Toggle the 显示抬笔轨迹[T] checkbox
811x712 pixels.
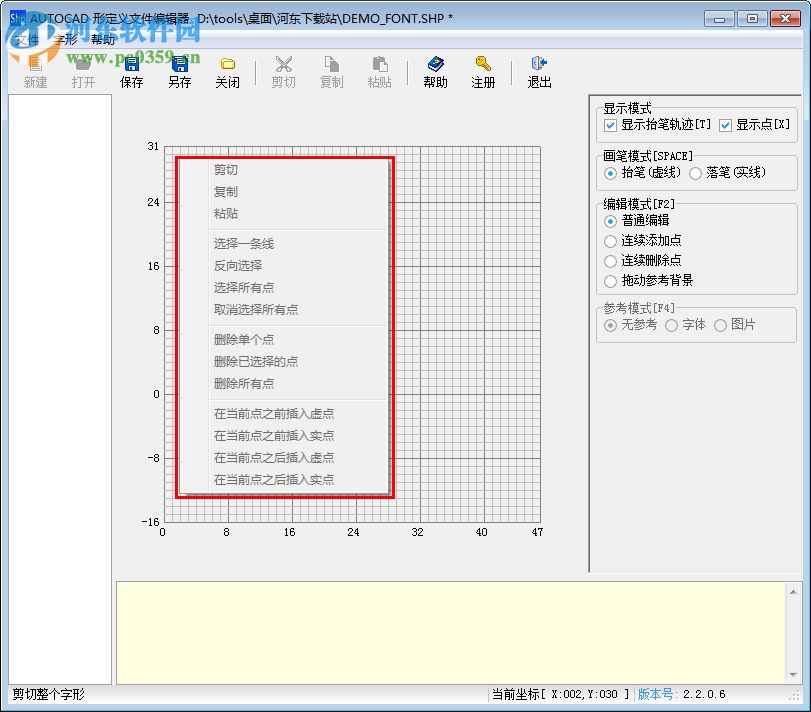pyautogui.click(x=609, y=125)
